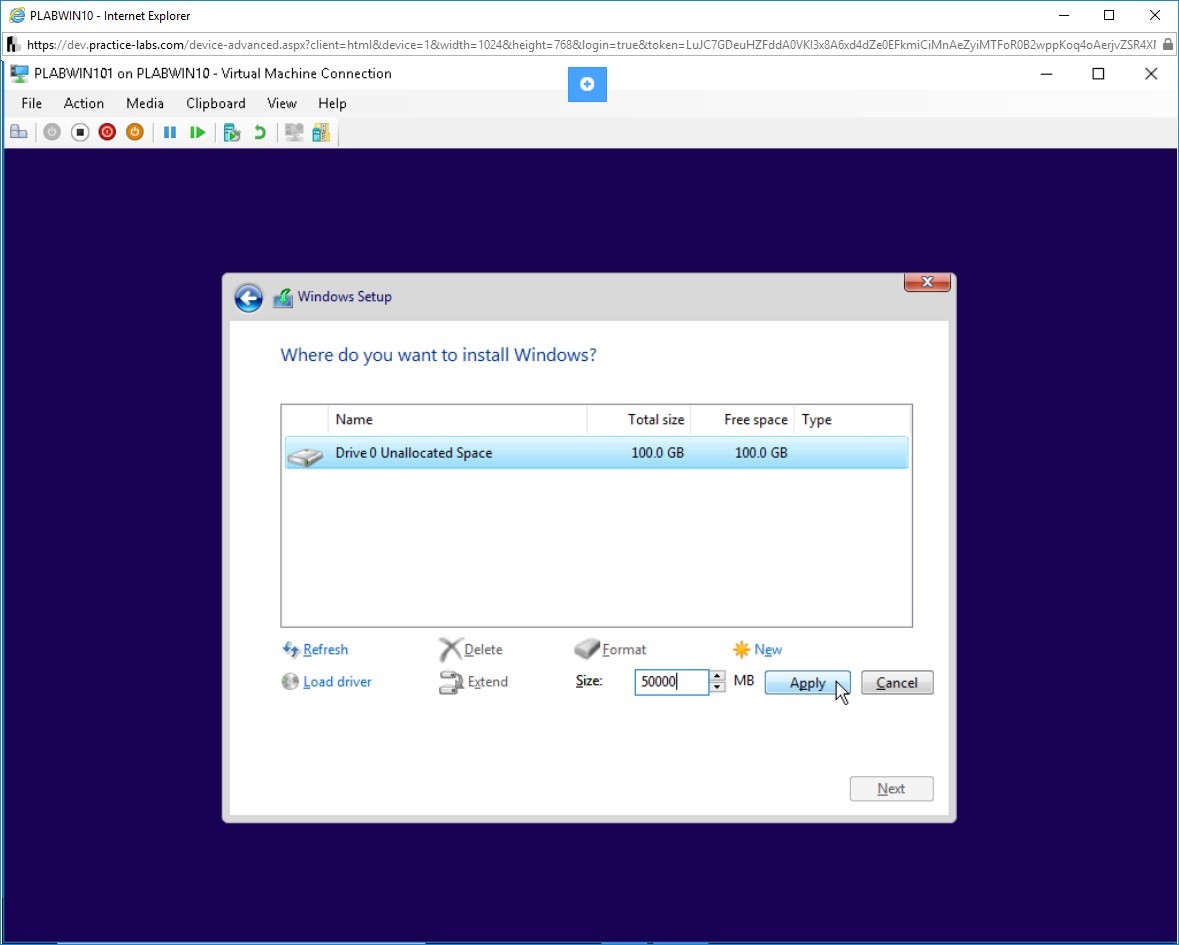The image size is (1179, 945).
Task: Click the Ctrl+Alt+Delete toolbar icon
Action: pos(19,133)
